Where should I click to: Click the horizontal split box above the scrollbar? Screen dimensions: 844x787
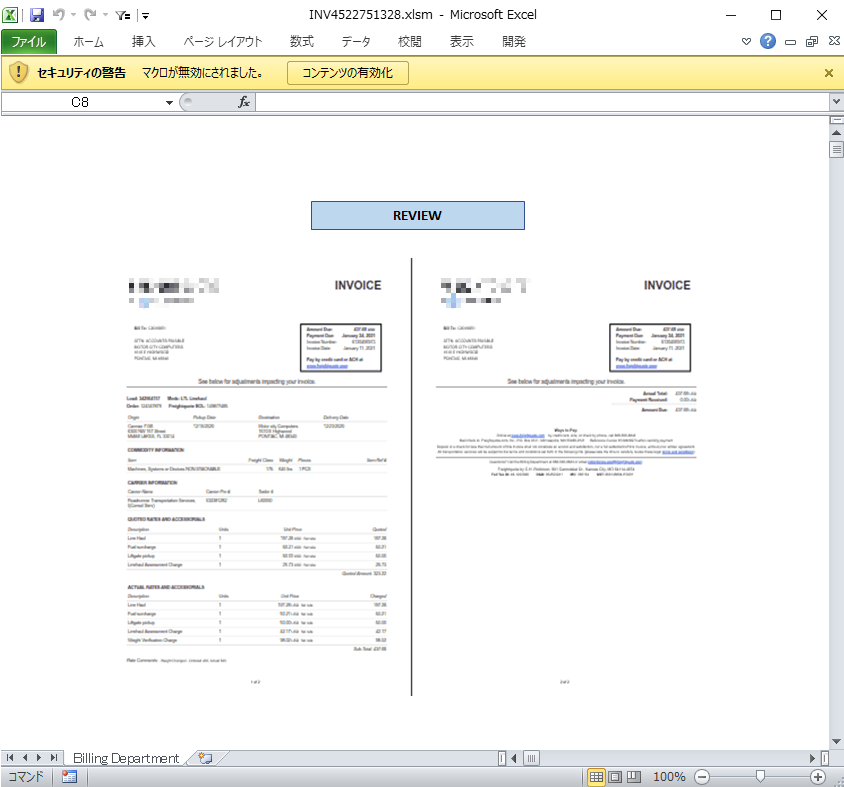tap(836, 120)
